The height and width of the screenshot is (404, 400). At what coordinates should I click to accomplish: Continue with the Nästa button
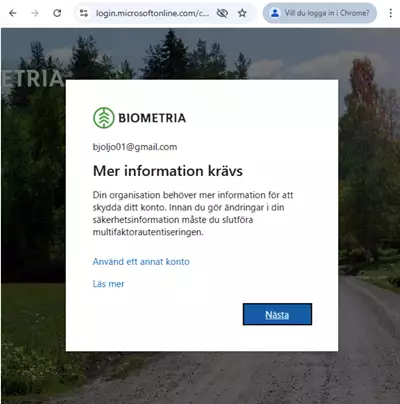pyautogui.click(x=277, y=314)
